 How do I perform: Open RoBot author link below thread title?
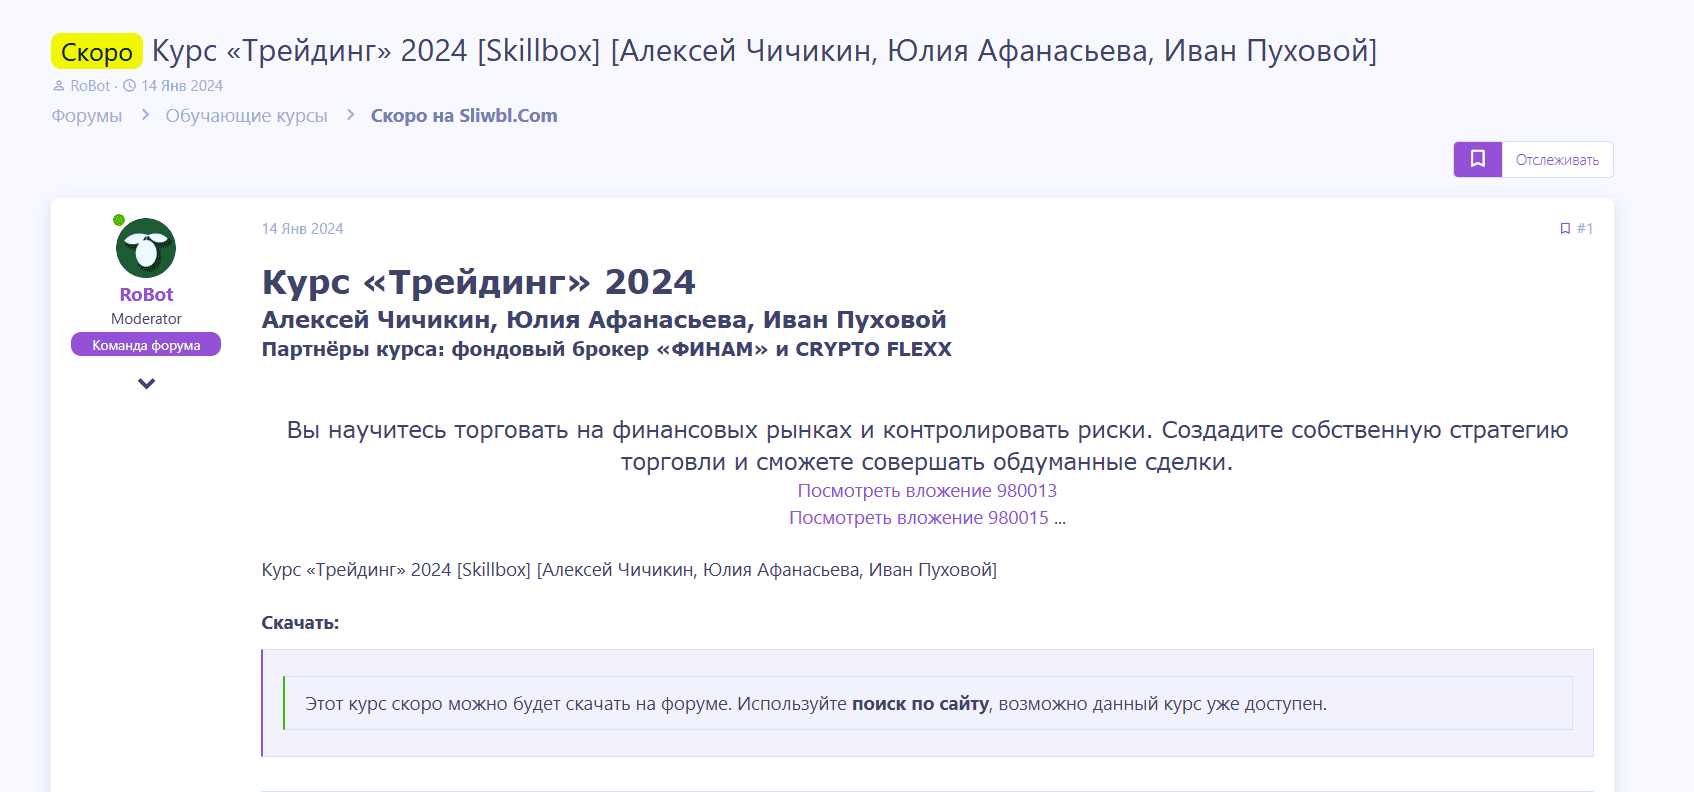(x=90, y=86)
